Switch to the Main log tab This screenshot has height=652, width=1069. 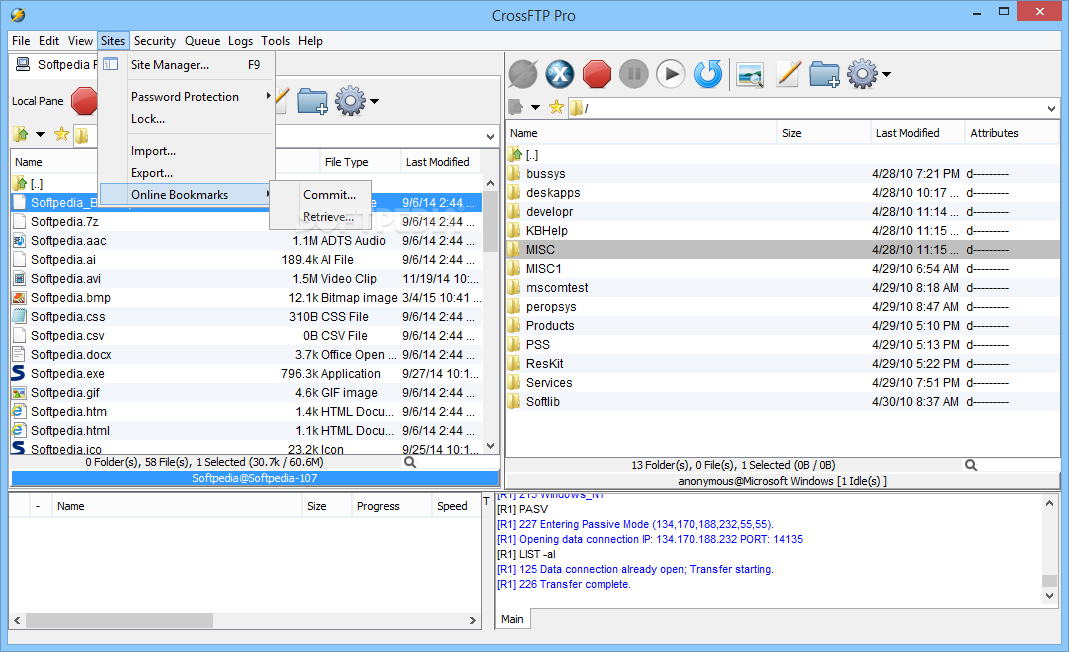click(512, 619)
